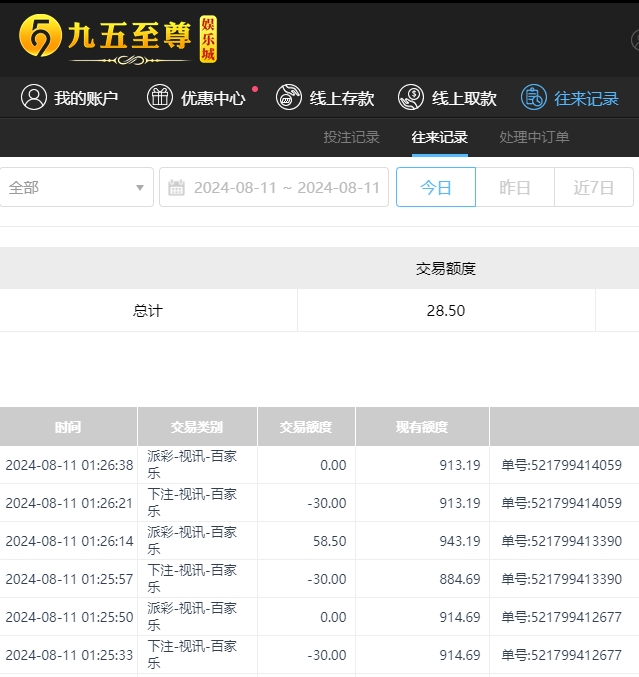Filter records by 近7日
Screen dimensions: 639x677
[593, 187]
